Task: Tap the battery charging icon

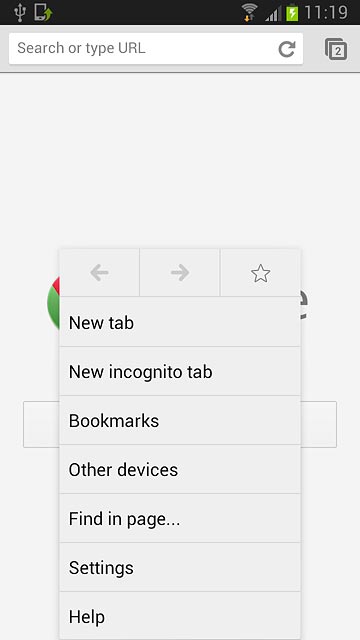Action: point(292,12)
